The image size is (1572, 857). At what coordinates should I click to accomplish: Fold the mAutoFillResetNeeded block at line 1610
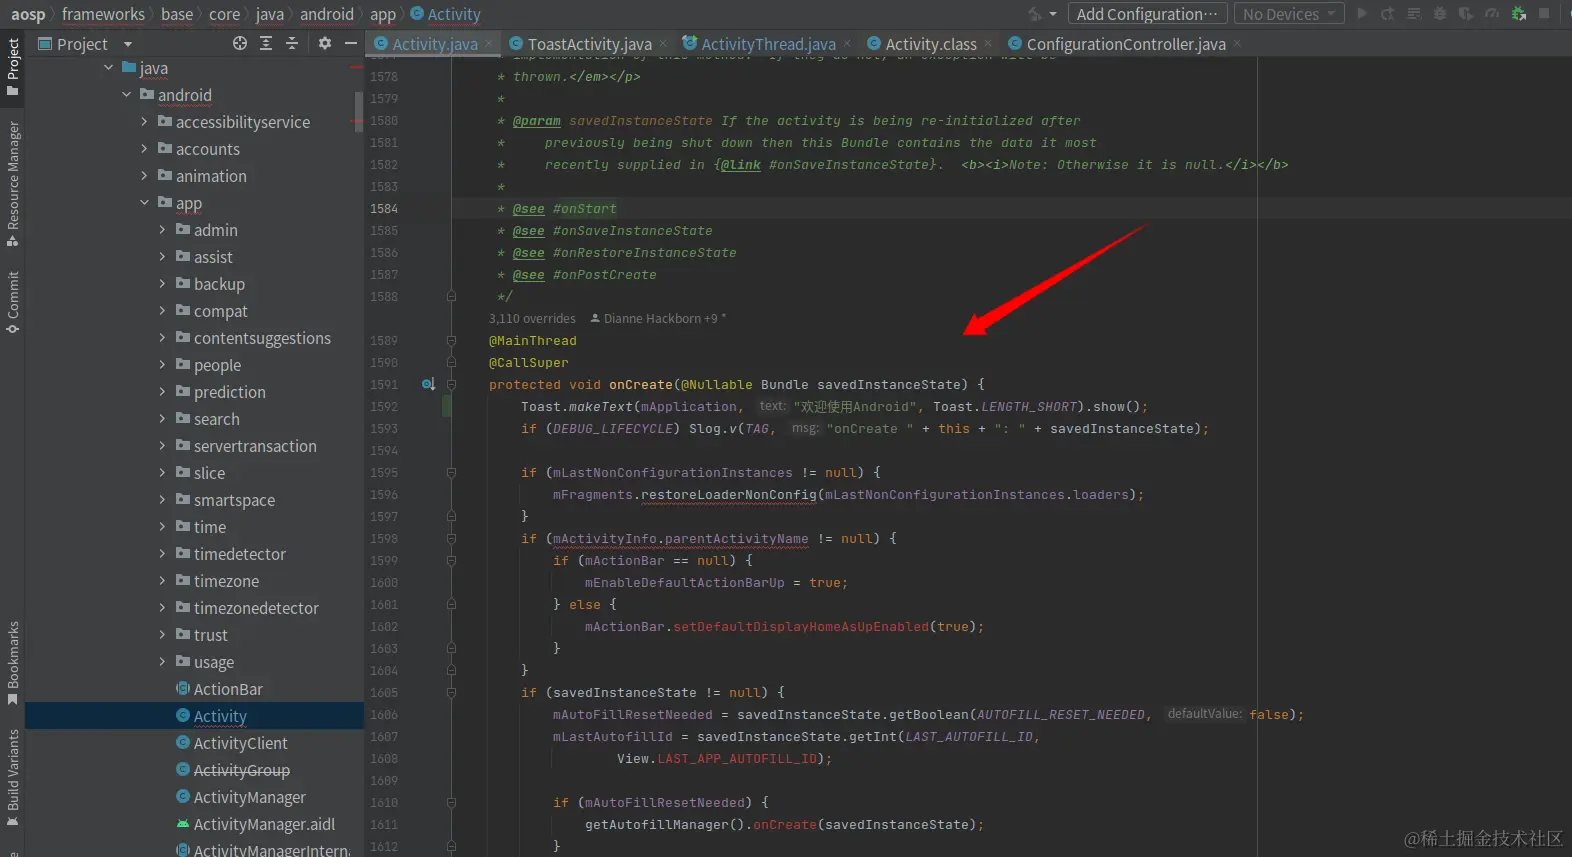tap(451, 802)
